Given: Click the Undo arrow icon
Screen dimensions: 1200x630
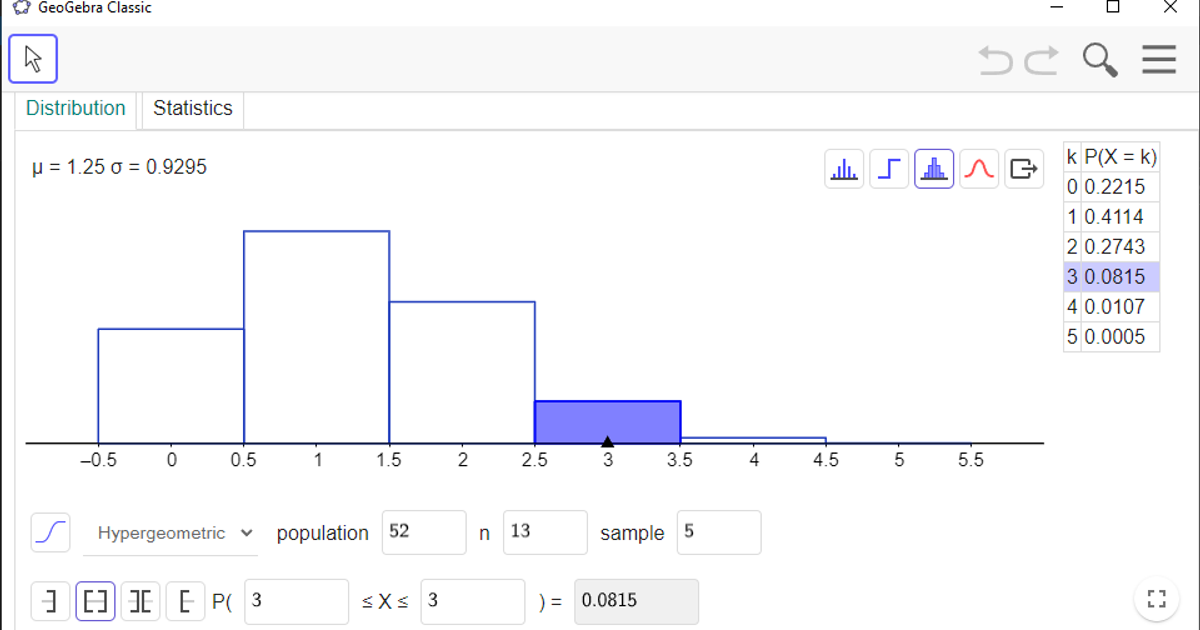Looking at the screenshot, I should [996, 60].
